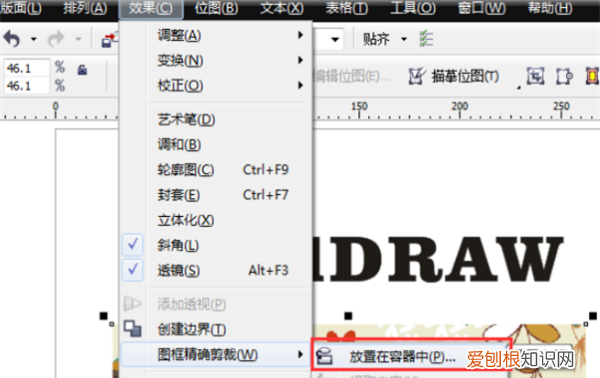Click the upper 46.1 scale percent field
Viewport: 600px width, 378px height.
(x=27, y=68)
